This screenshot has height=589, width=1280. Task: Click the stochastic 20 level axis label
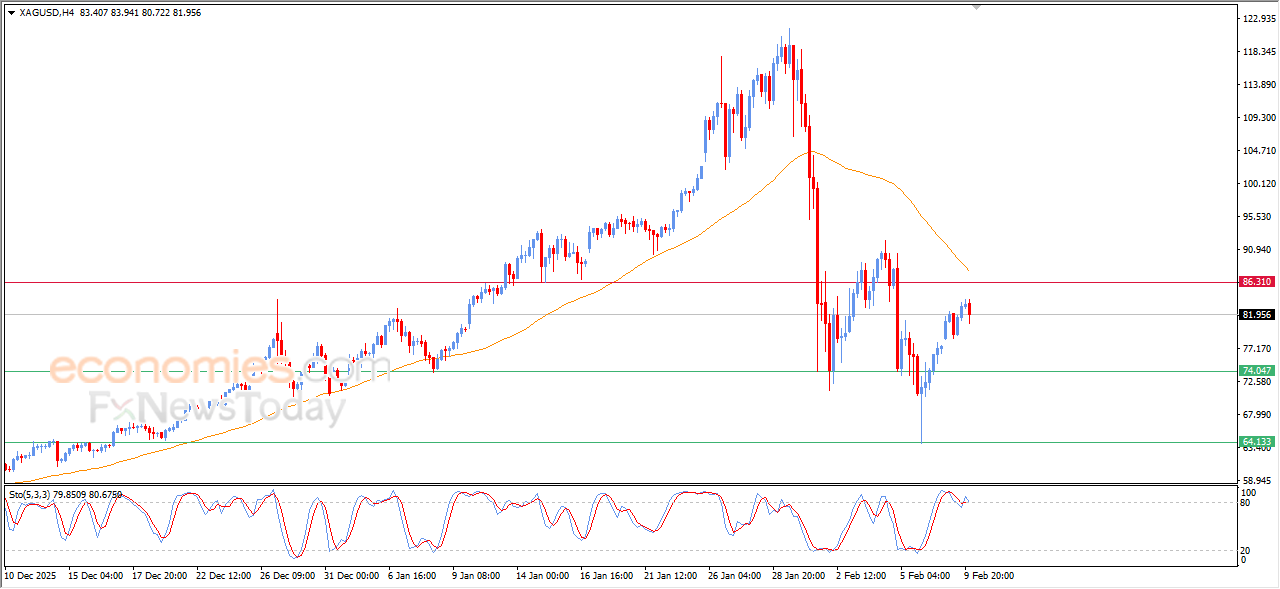pos(1245,550)
